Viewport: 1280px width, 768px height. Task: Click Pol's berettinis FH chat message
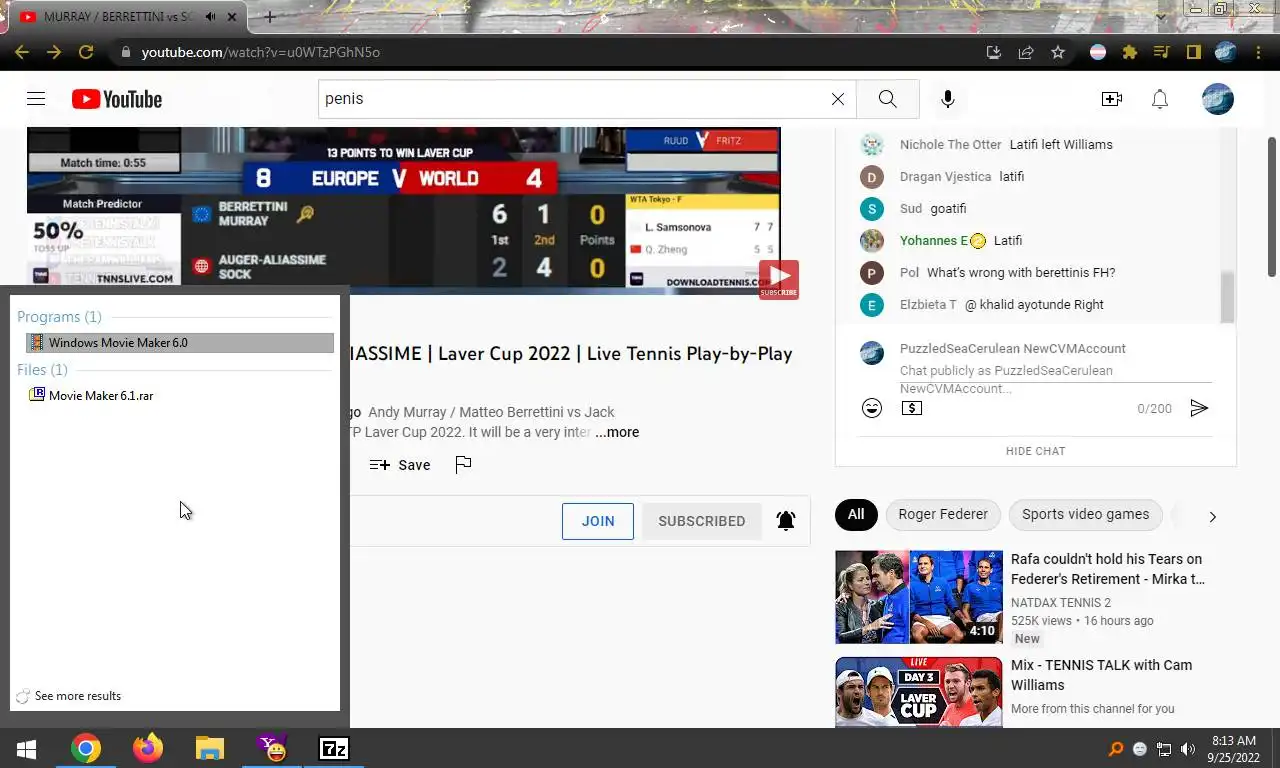[x=1021, y=272]
